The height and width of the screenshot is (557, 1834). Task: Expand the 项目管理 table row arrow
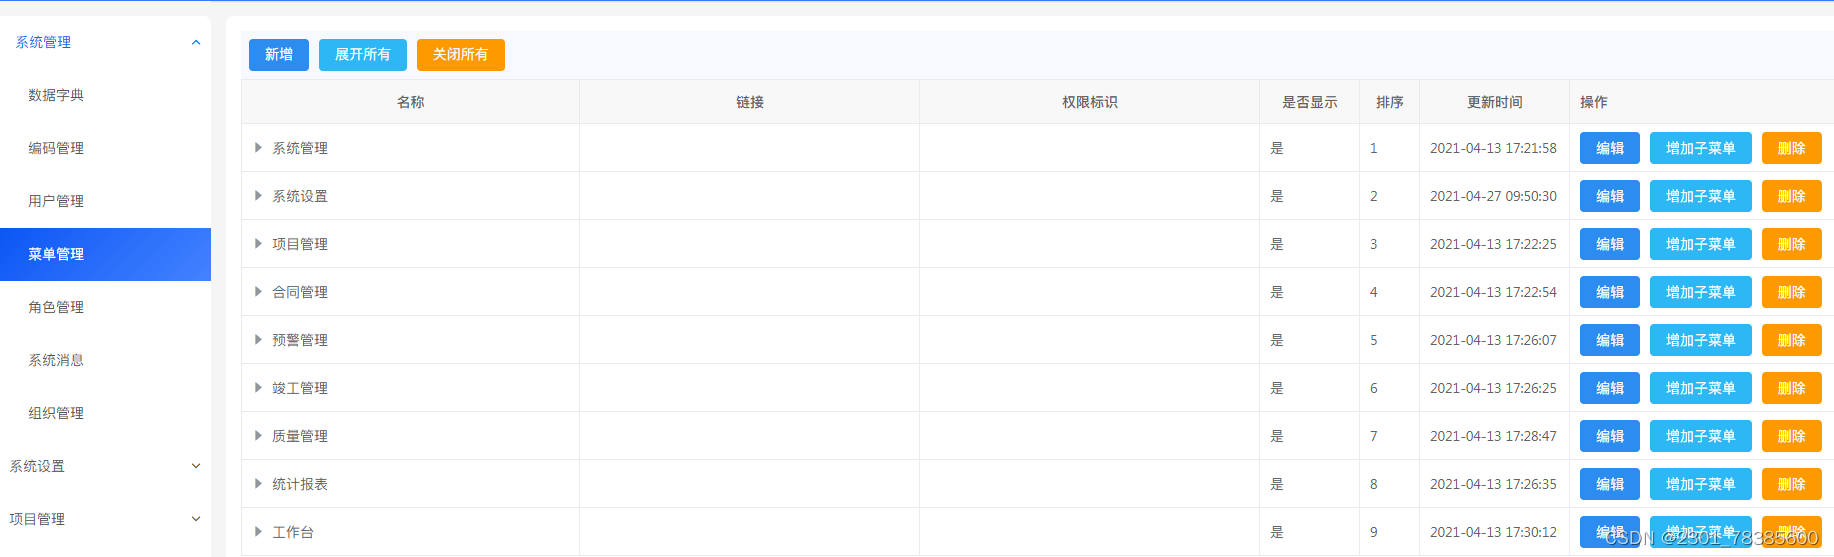pos(258,244)
